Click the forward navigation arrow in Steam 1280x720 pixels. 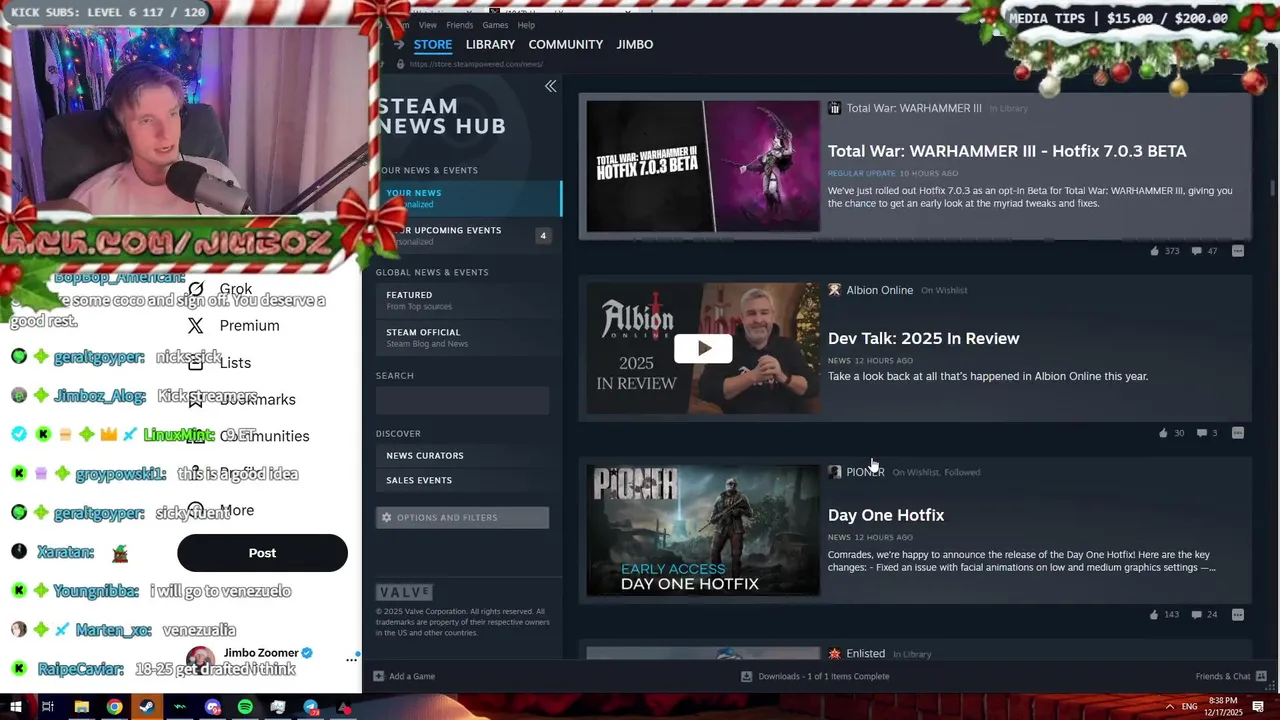pyautogui.click(x=398, y=44)
